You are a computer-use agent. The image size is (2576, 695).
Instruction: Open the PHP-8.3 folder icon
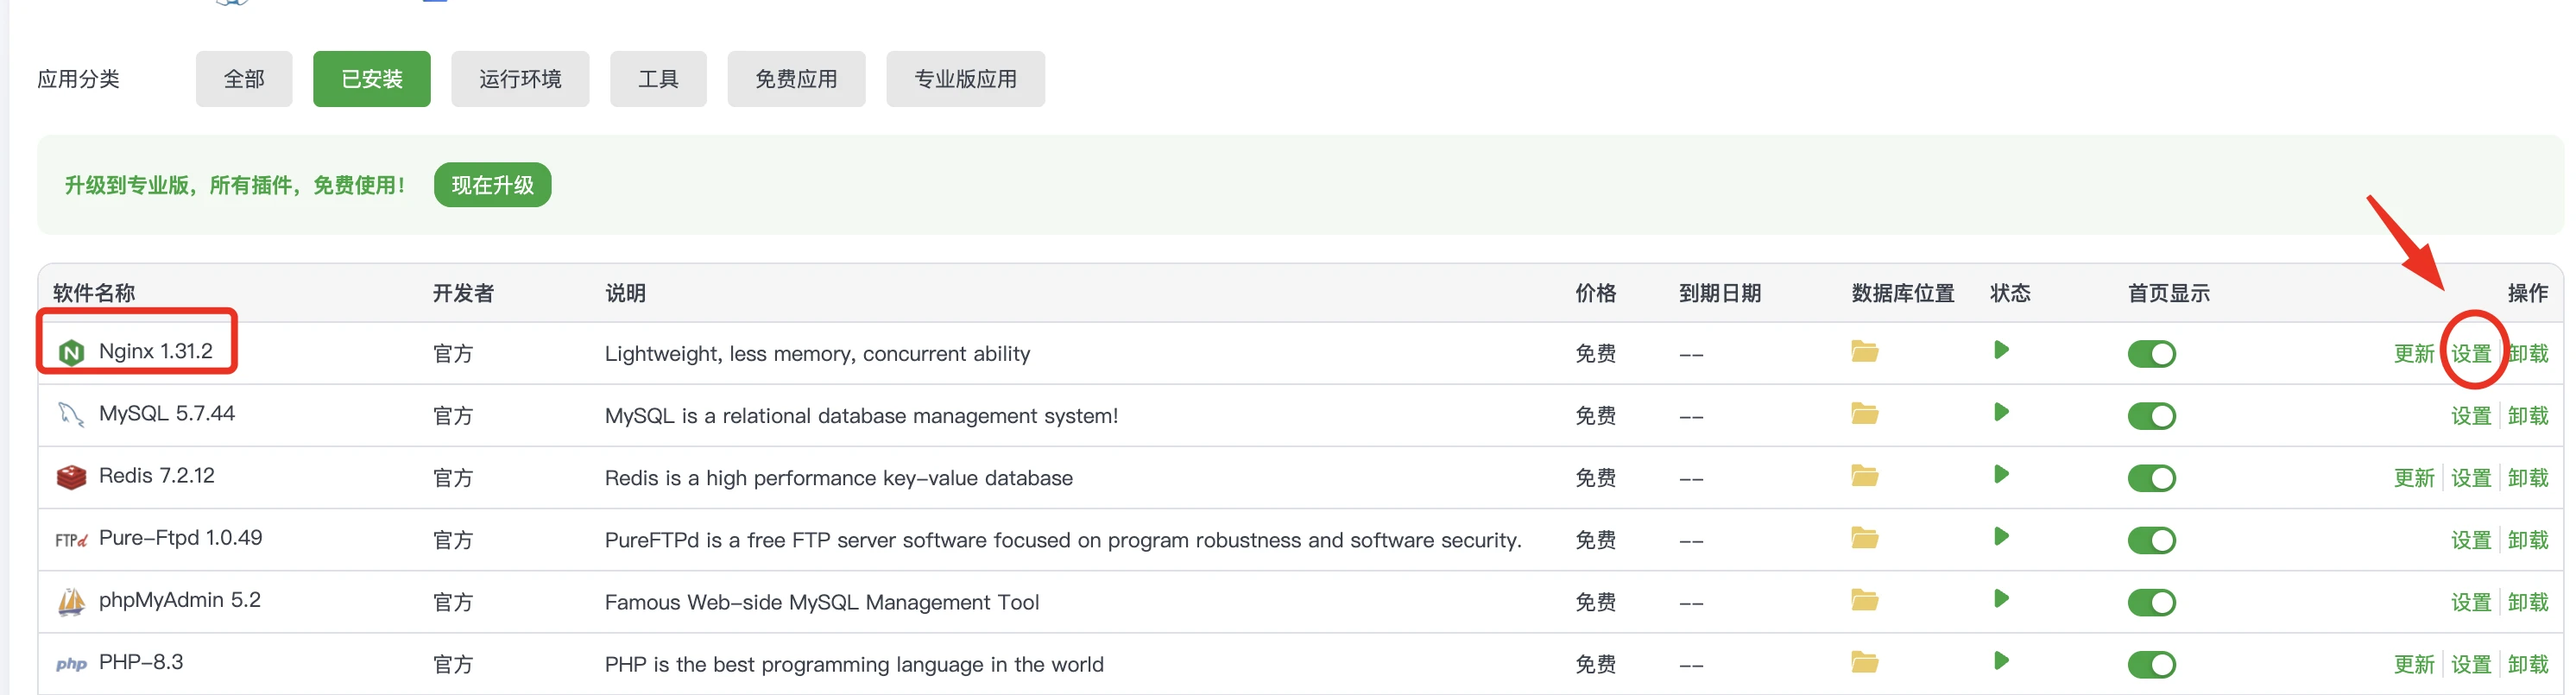click(x=1864, y=661)
